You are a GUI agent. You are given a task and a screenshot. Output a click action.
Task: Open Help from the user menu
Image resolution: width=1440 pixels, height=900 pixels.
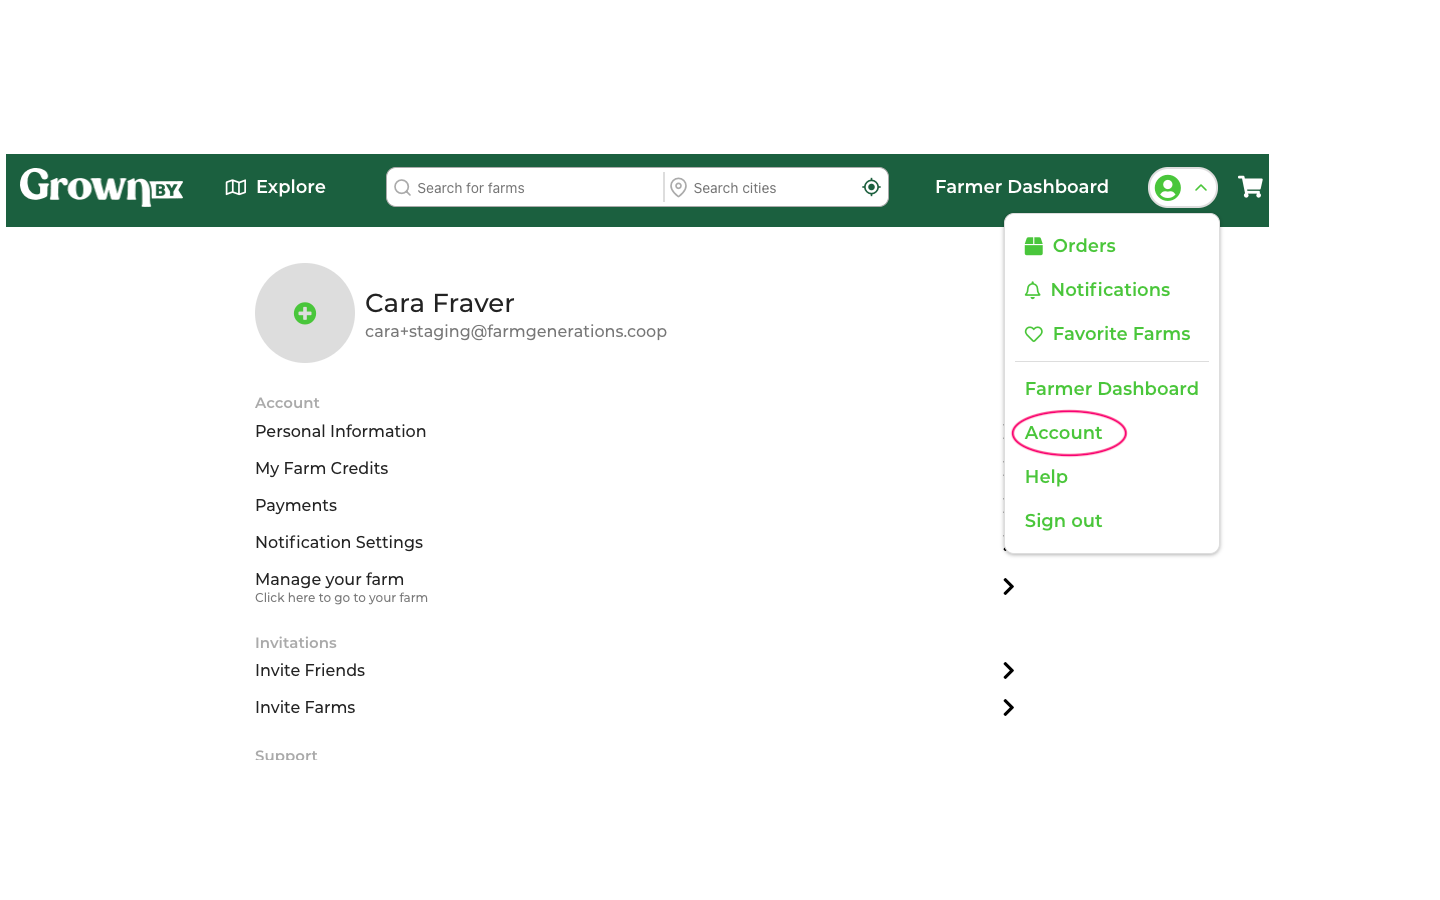point(1046,477)
